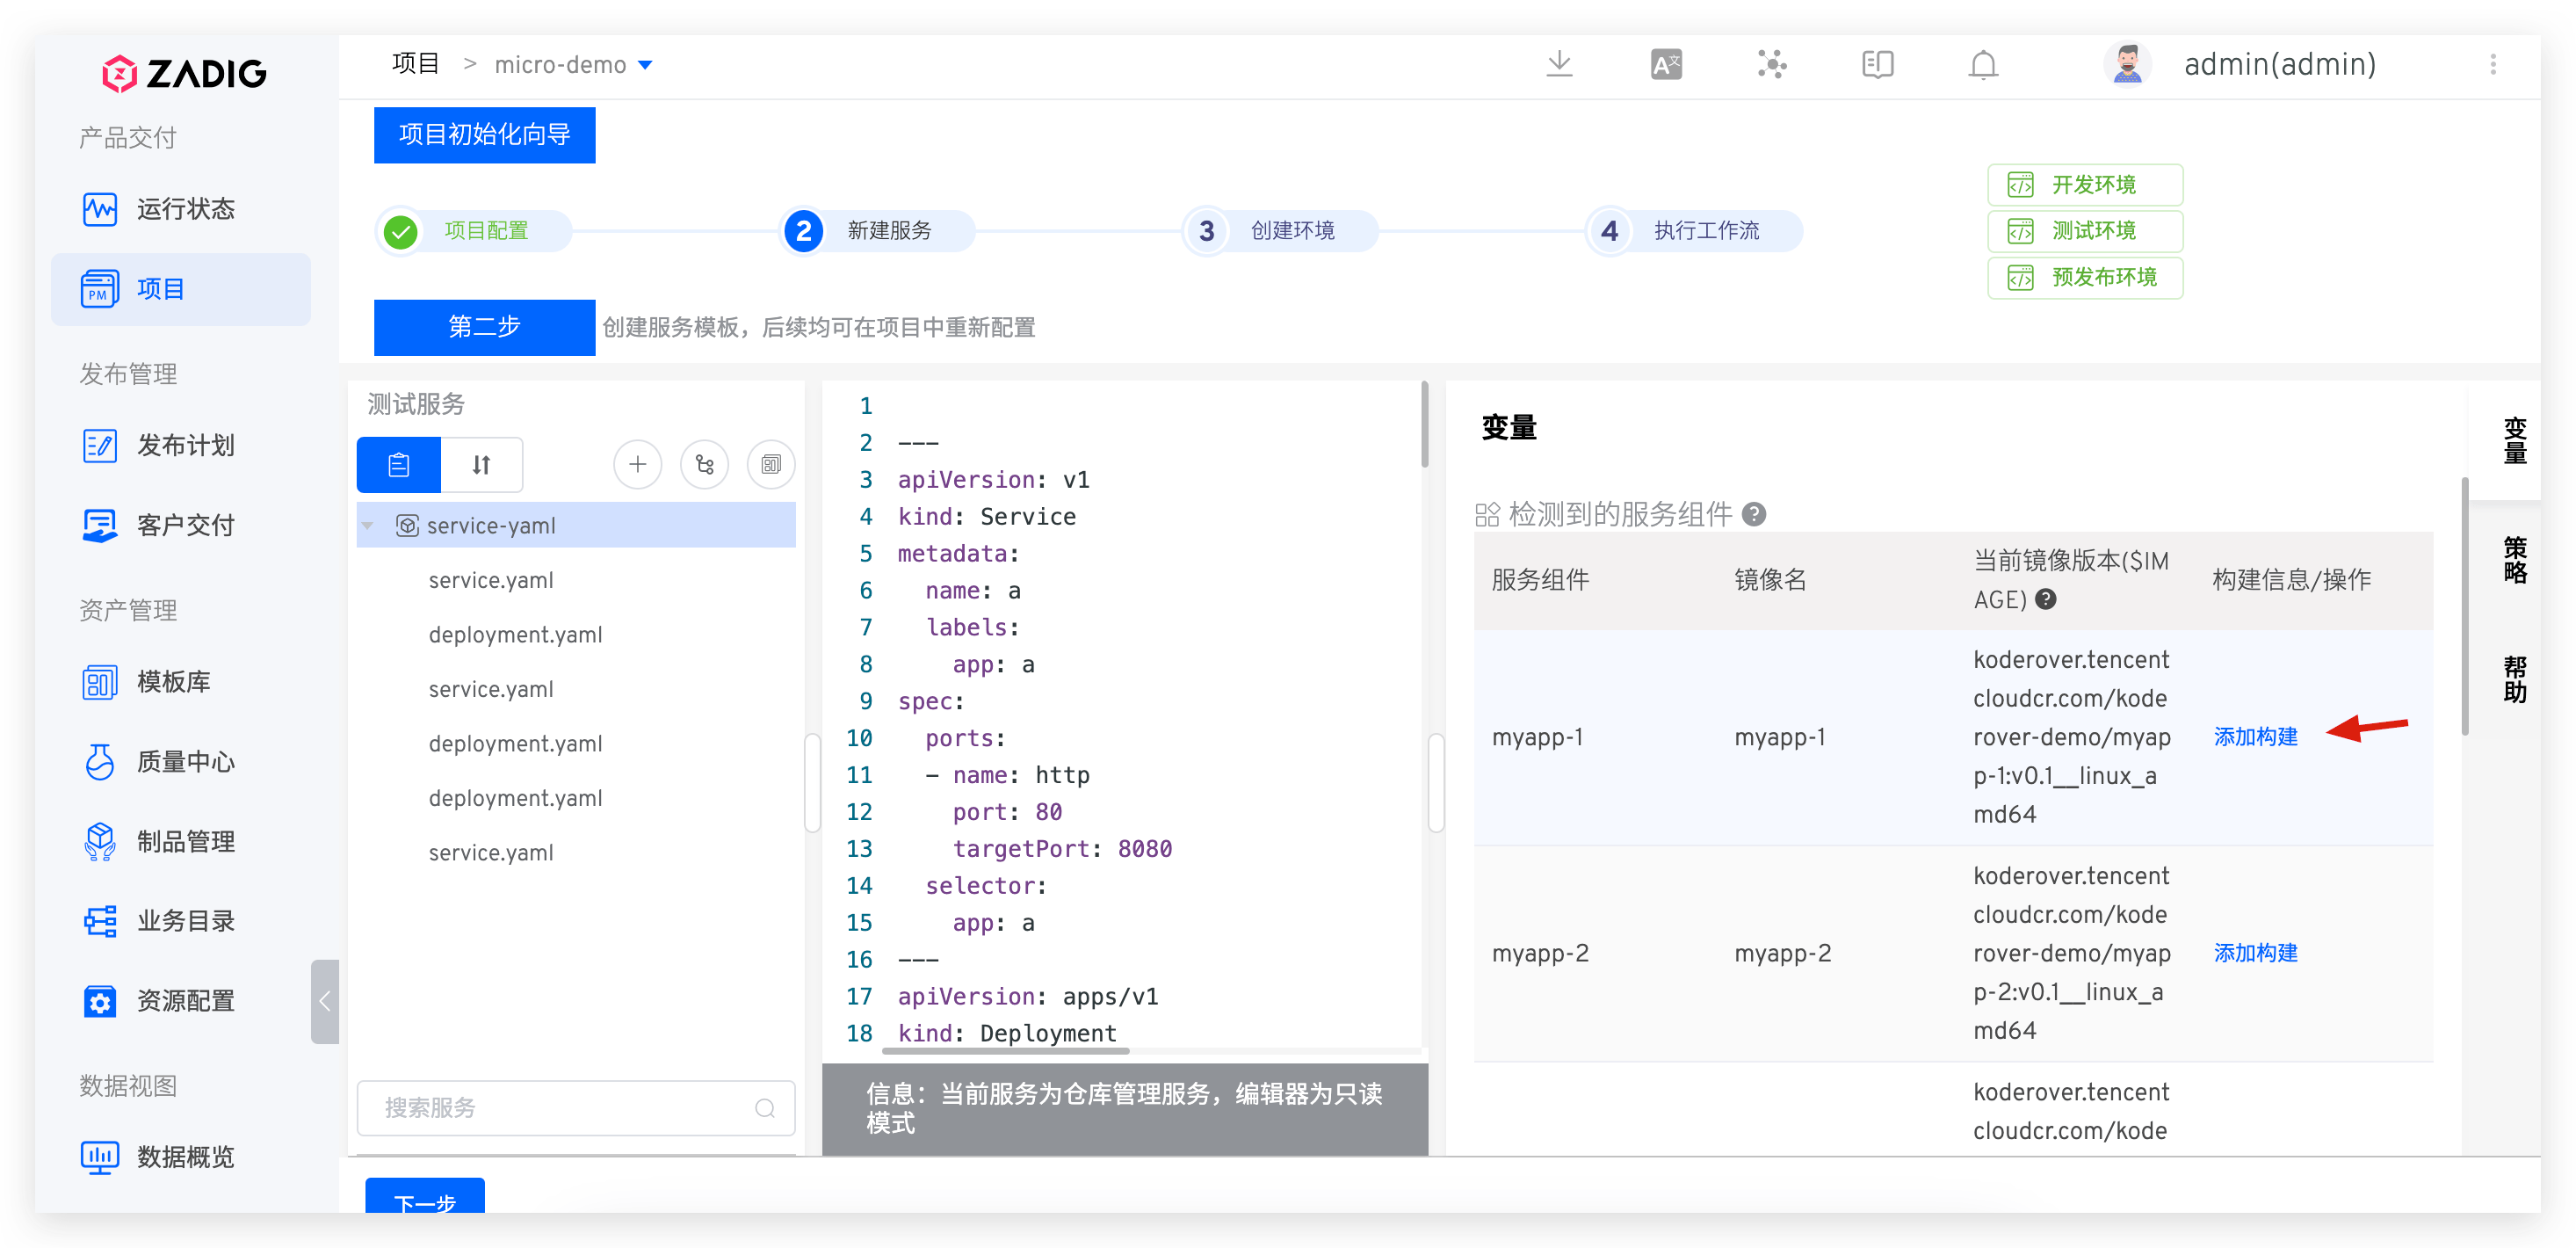Switch to service list view toggle
Image resolution: width=2576 pixels, height=1248 pixels.
[399, 464]
